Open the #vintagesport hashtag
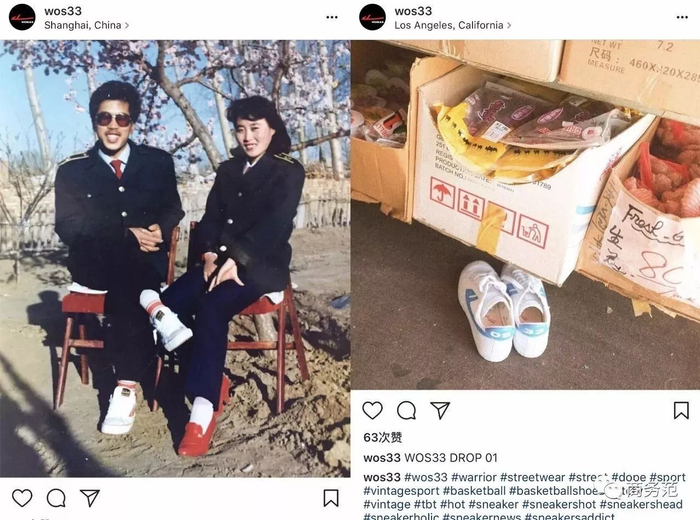Viewport: 700px width, 520px height. (x=401, y=491)
